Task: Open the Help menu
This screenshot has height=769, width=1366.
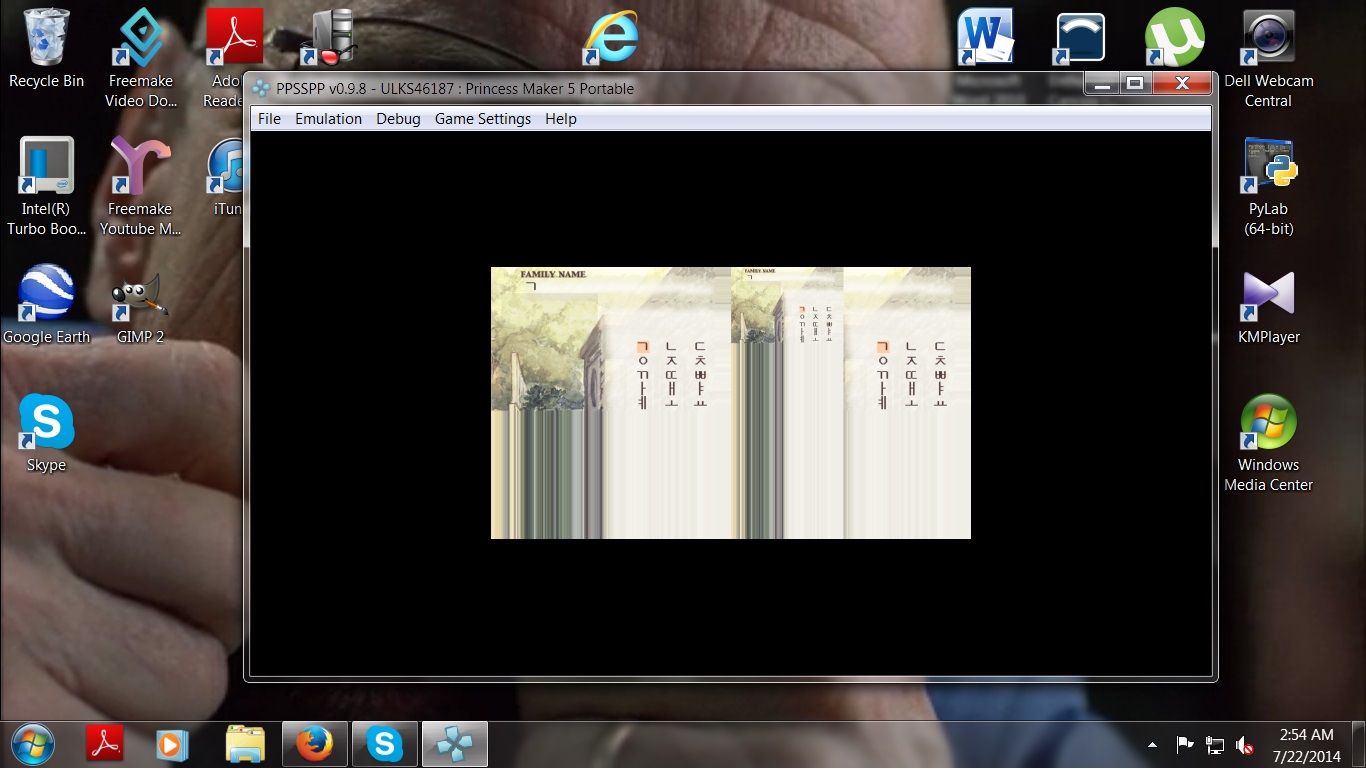Action: click(x=561, y=119)
